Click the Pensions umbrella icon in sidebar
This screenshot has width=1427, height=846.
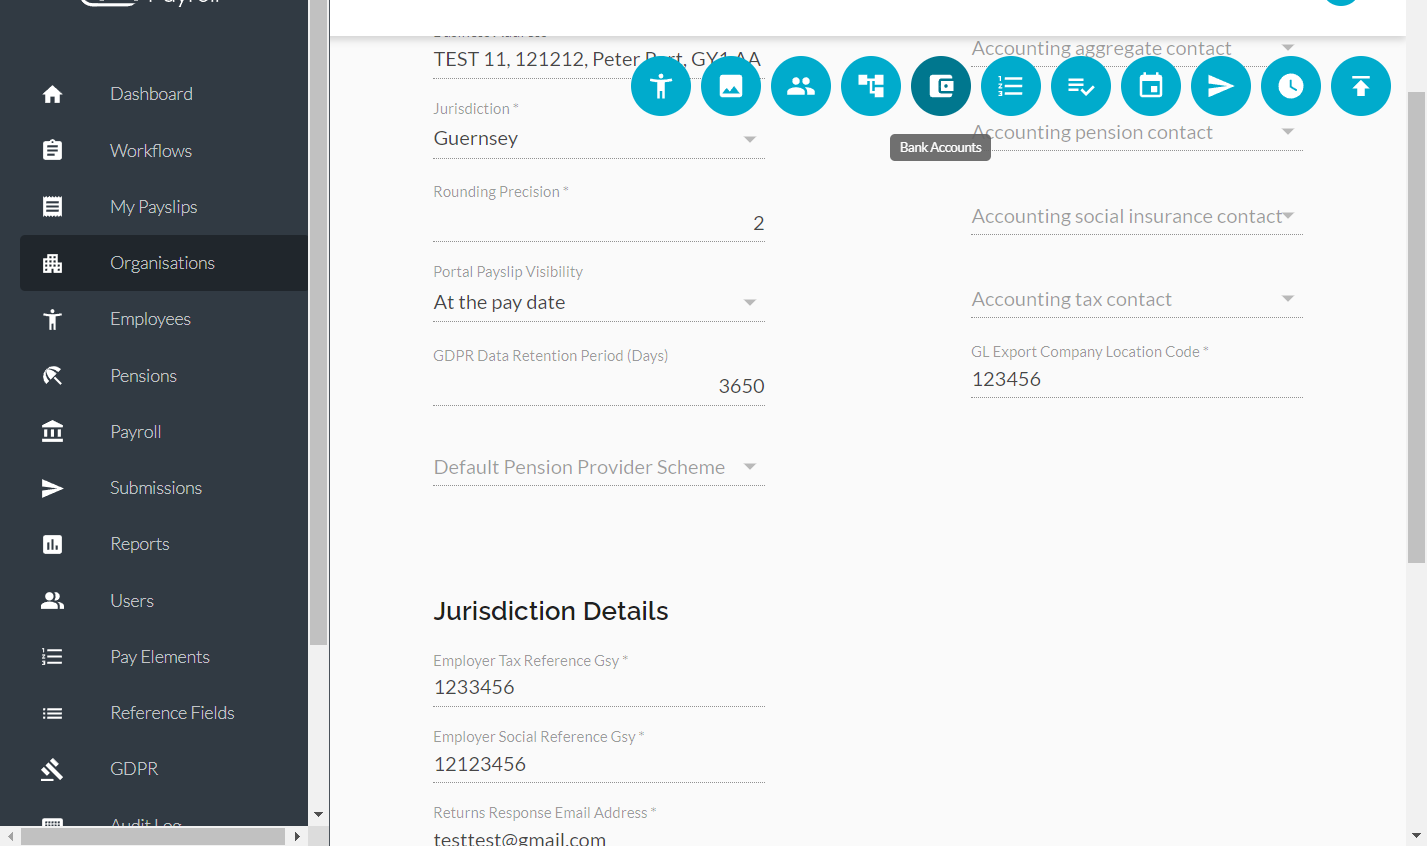(53, 376)
